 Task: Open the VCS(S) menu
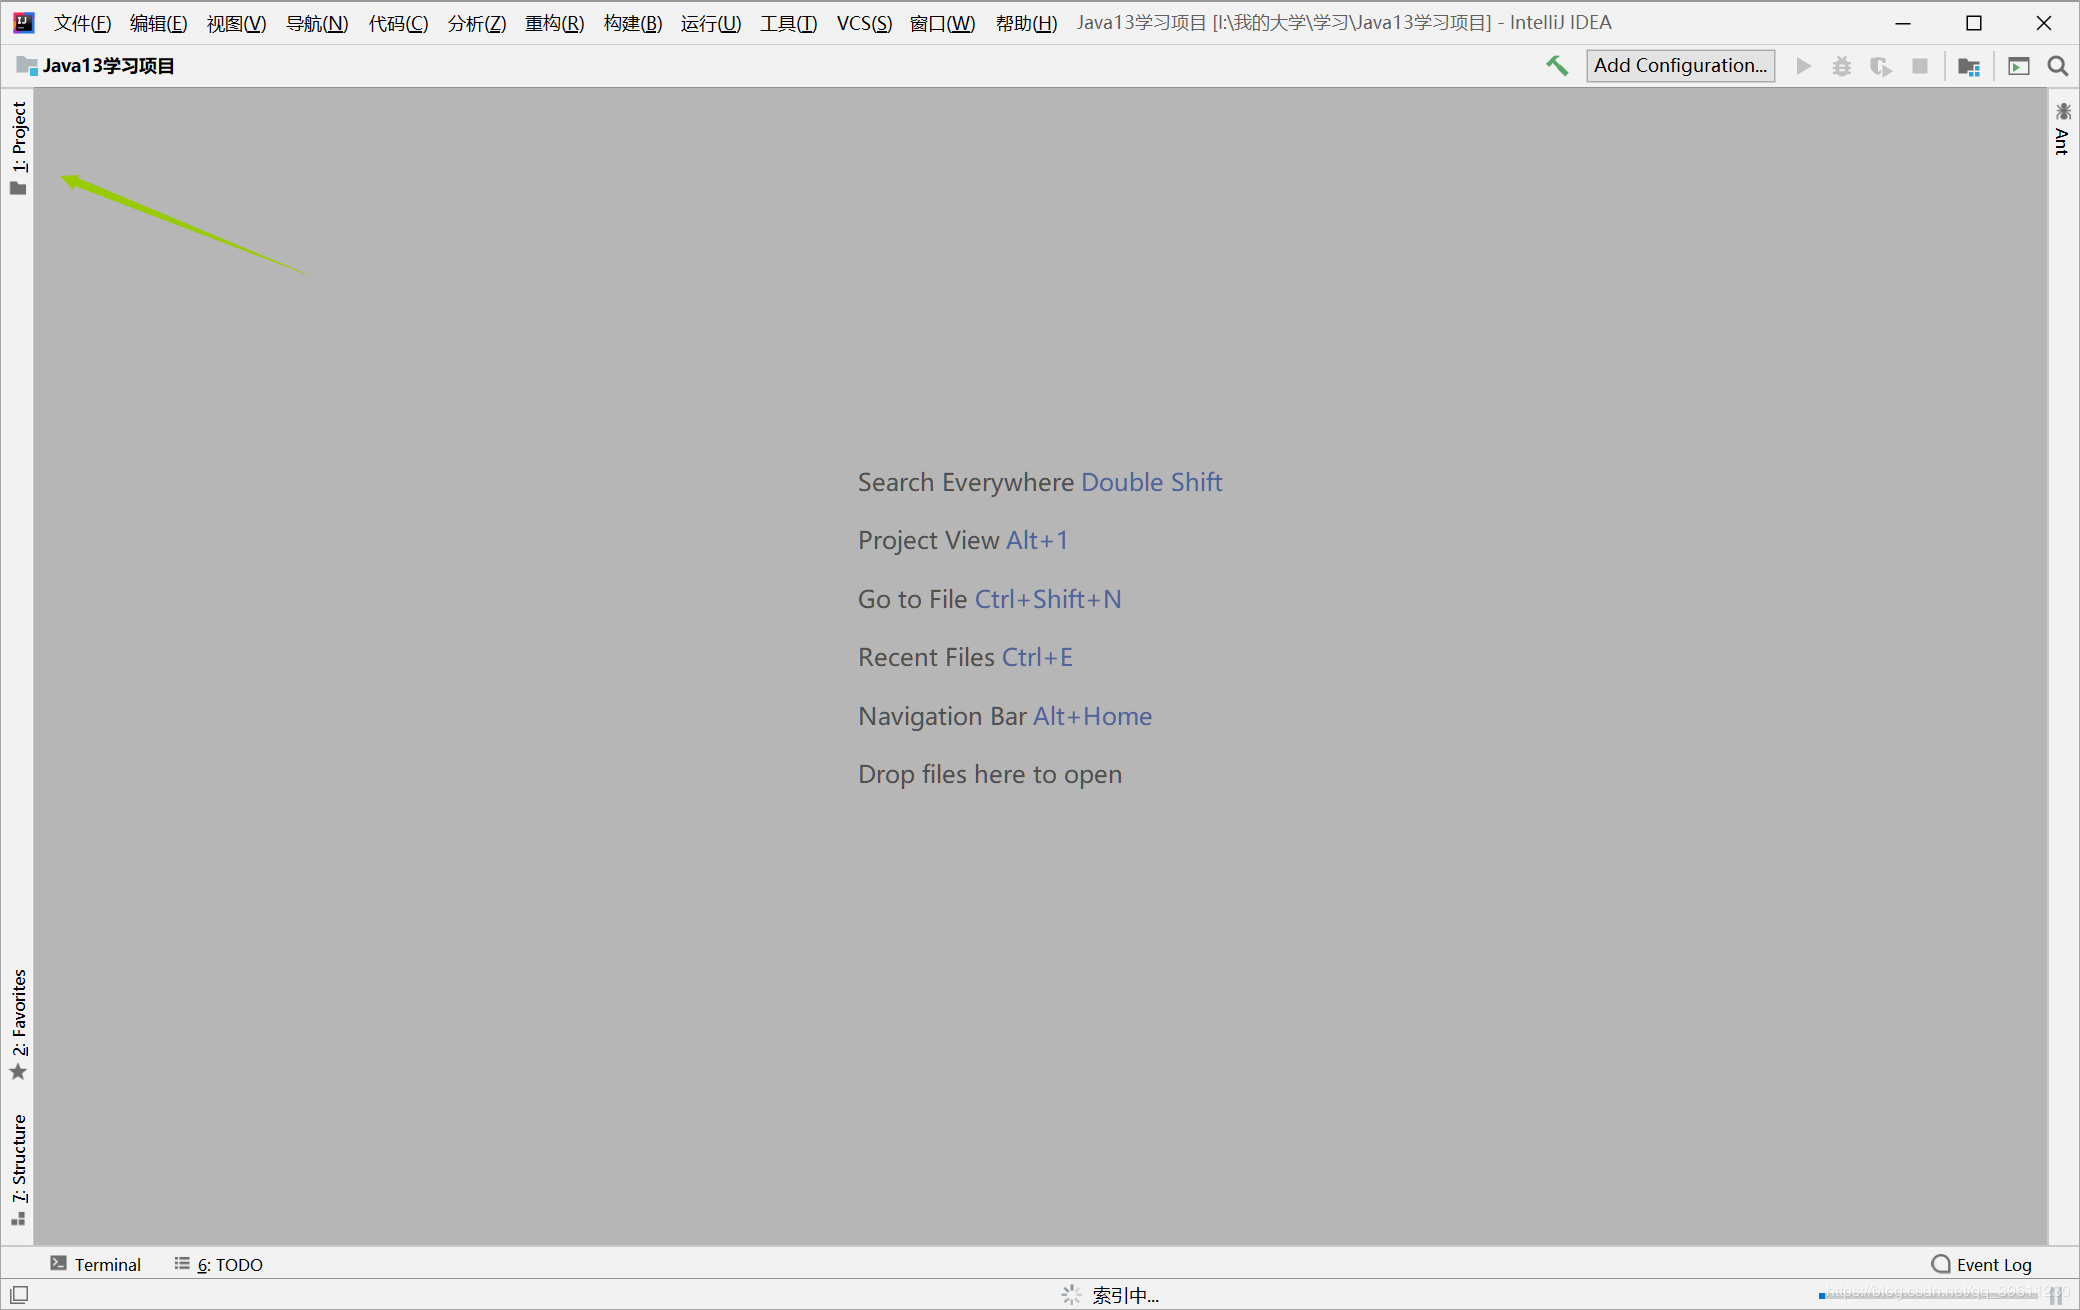coord(863,23)
